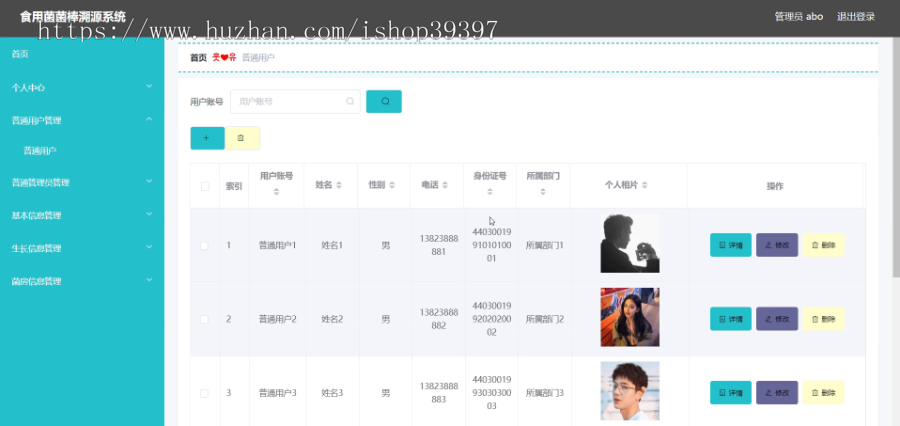The width and height of the screenshot is (900, 426).
Task: Click 首页 in the breadcrumb
Action: pyautogui.click(x=199, y=57)
